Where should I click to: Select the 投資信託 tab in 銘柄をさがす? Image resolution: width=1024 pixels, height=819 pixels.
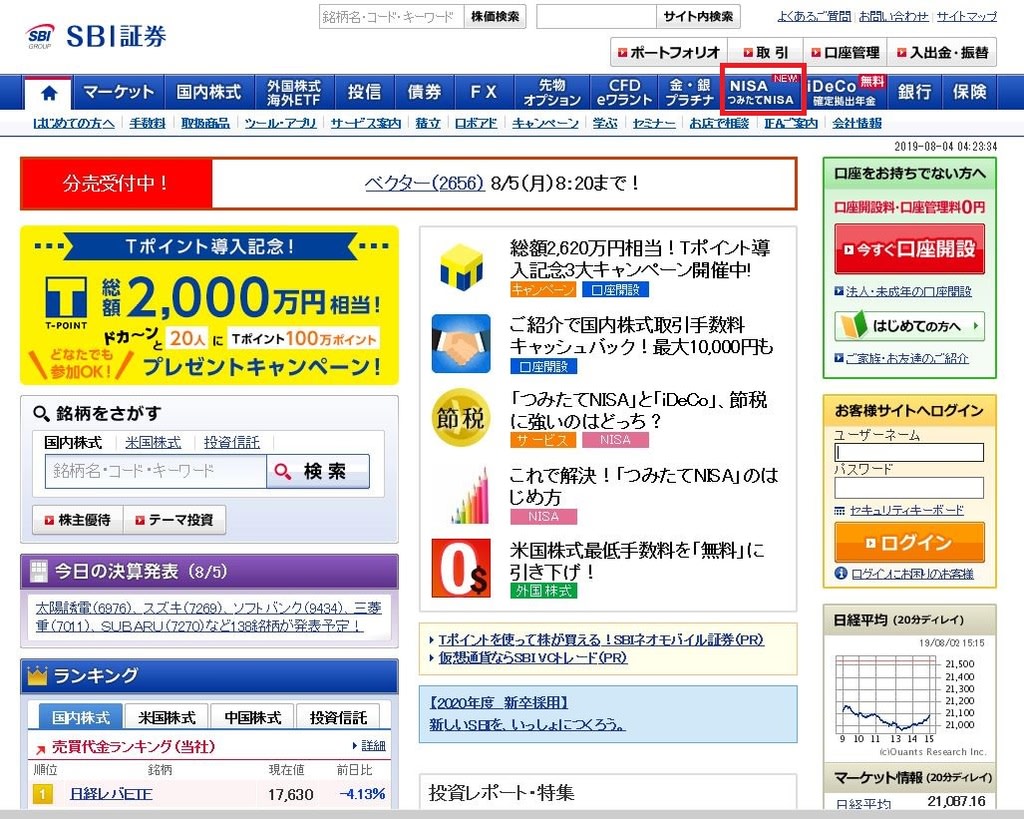(x=232, y=443)
